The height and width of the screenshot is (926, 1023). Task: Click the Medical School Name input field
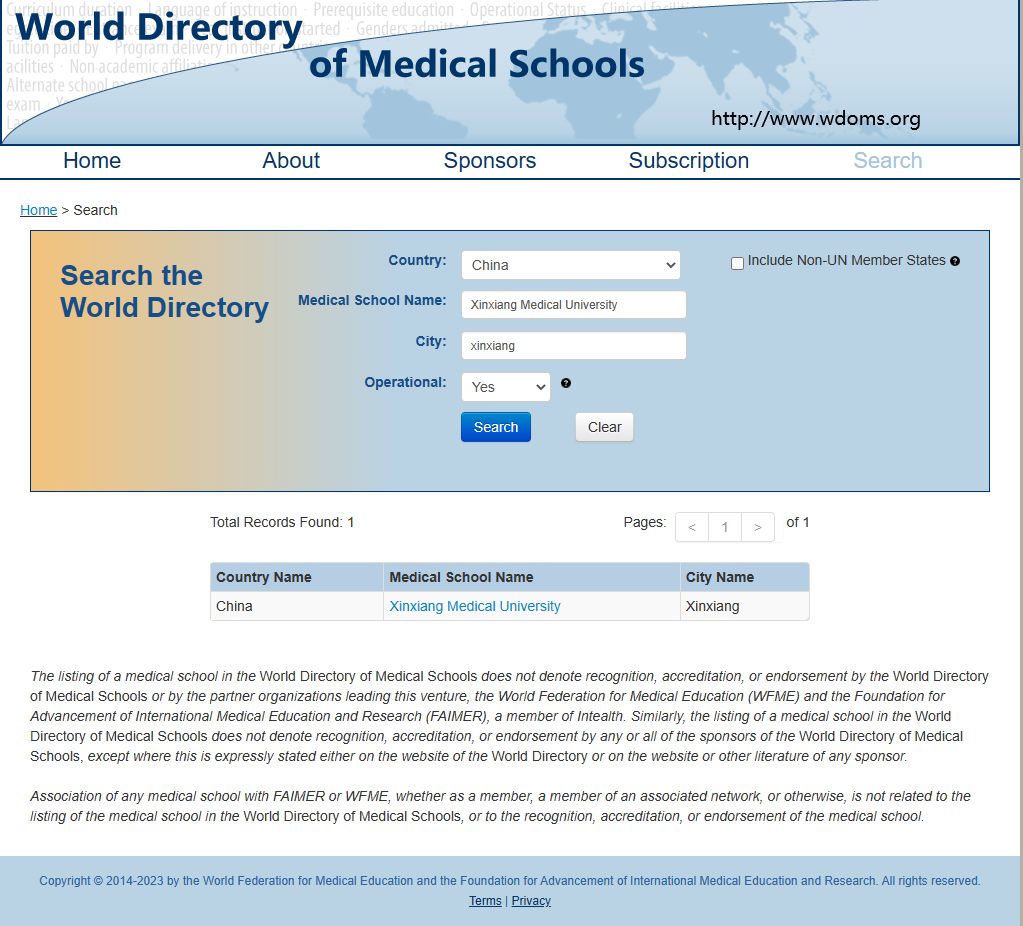[573, 305]
